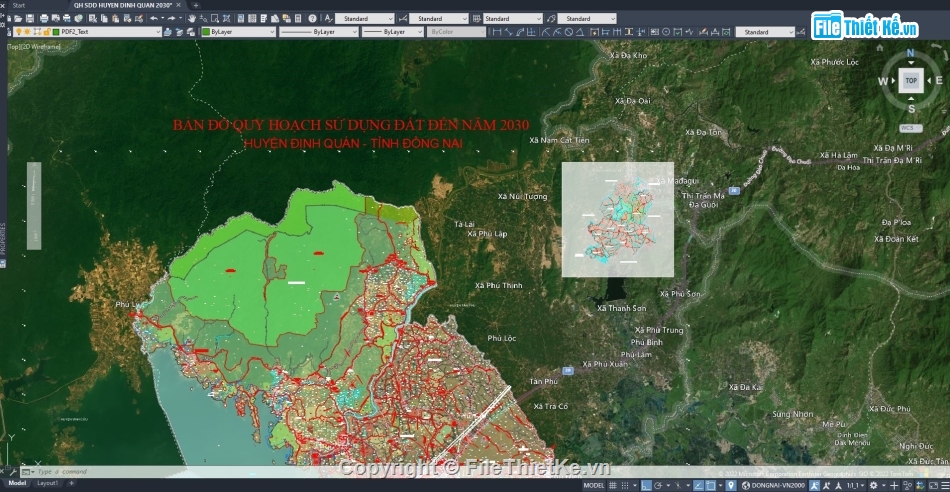The image size is (950, 492).
Task: Click the Multileader Style icon
Action: 551,19
